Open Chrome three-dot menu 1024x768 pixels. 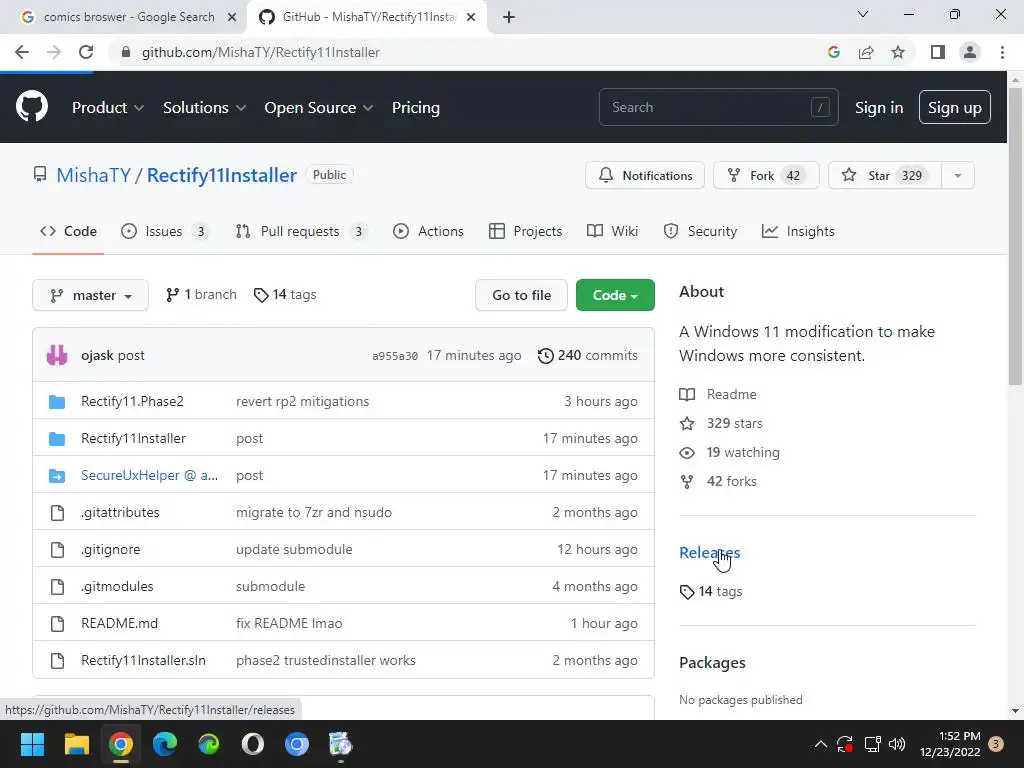pyautogui.click(x=1002, y=52)
